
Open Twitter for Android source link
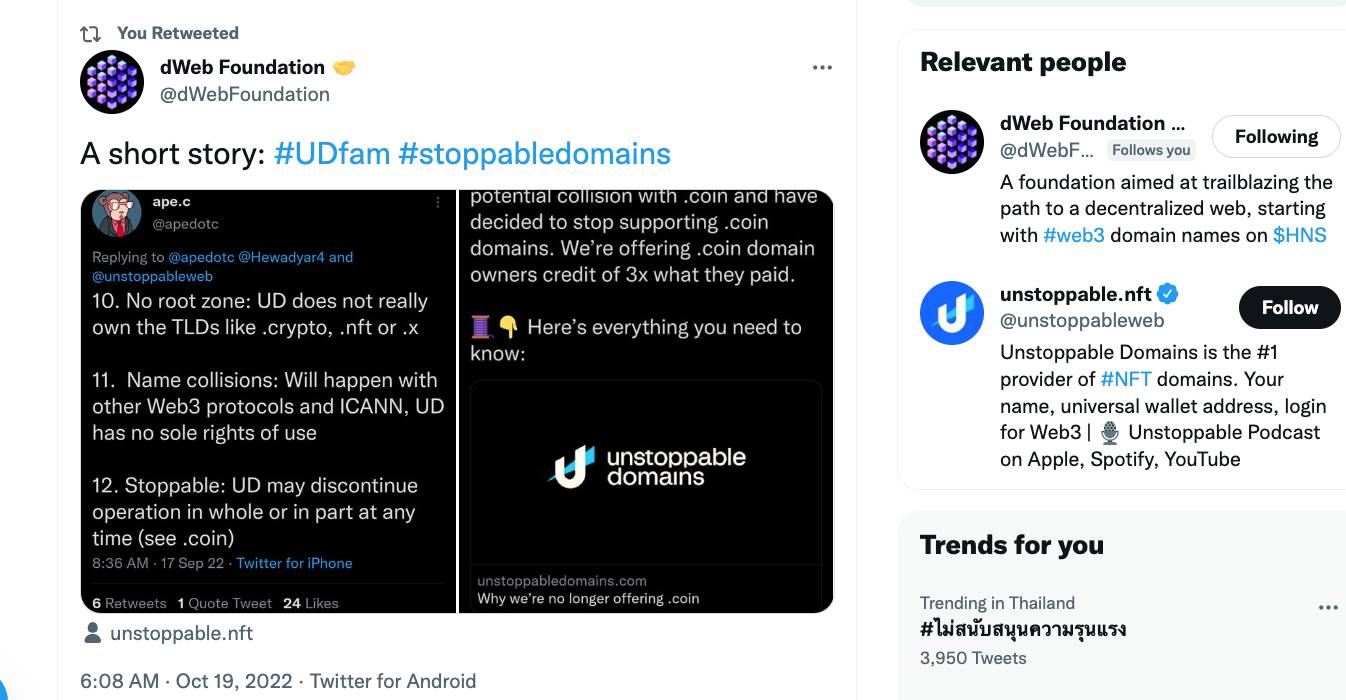pyautogui.click(x=392, y=681)
